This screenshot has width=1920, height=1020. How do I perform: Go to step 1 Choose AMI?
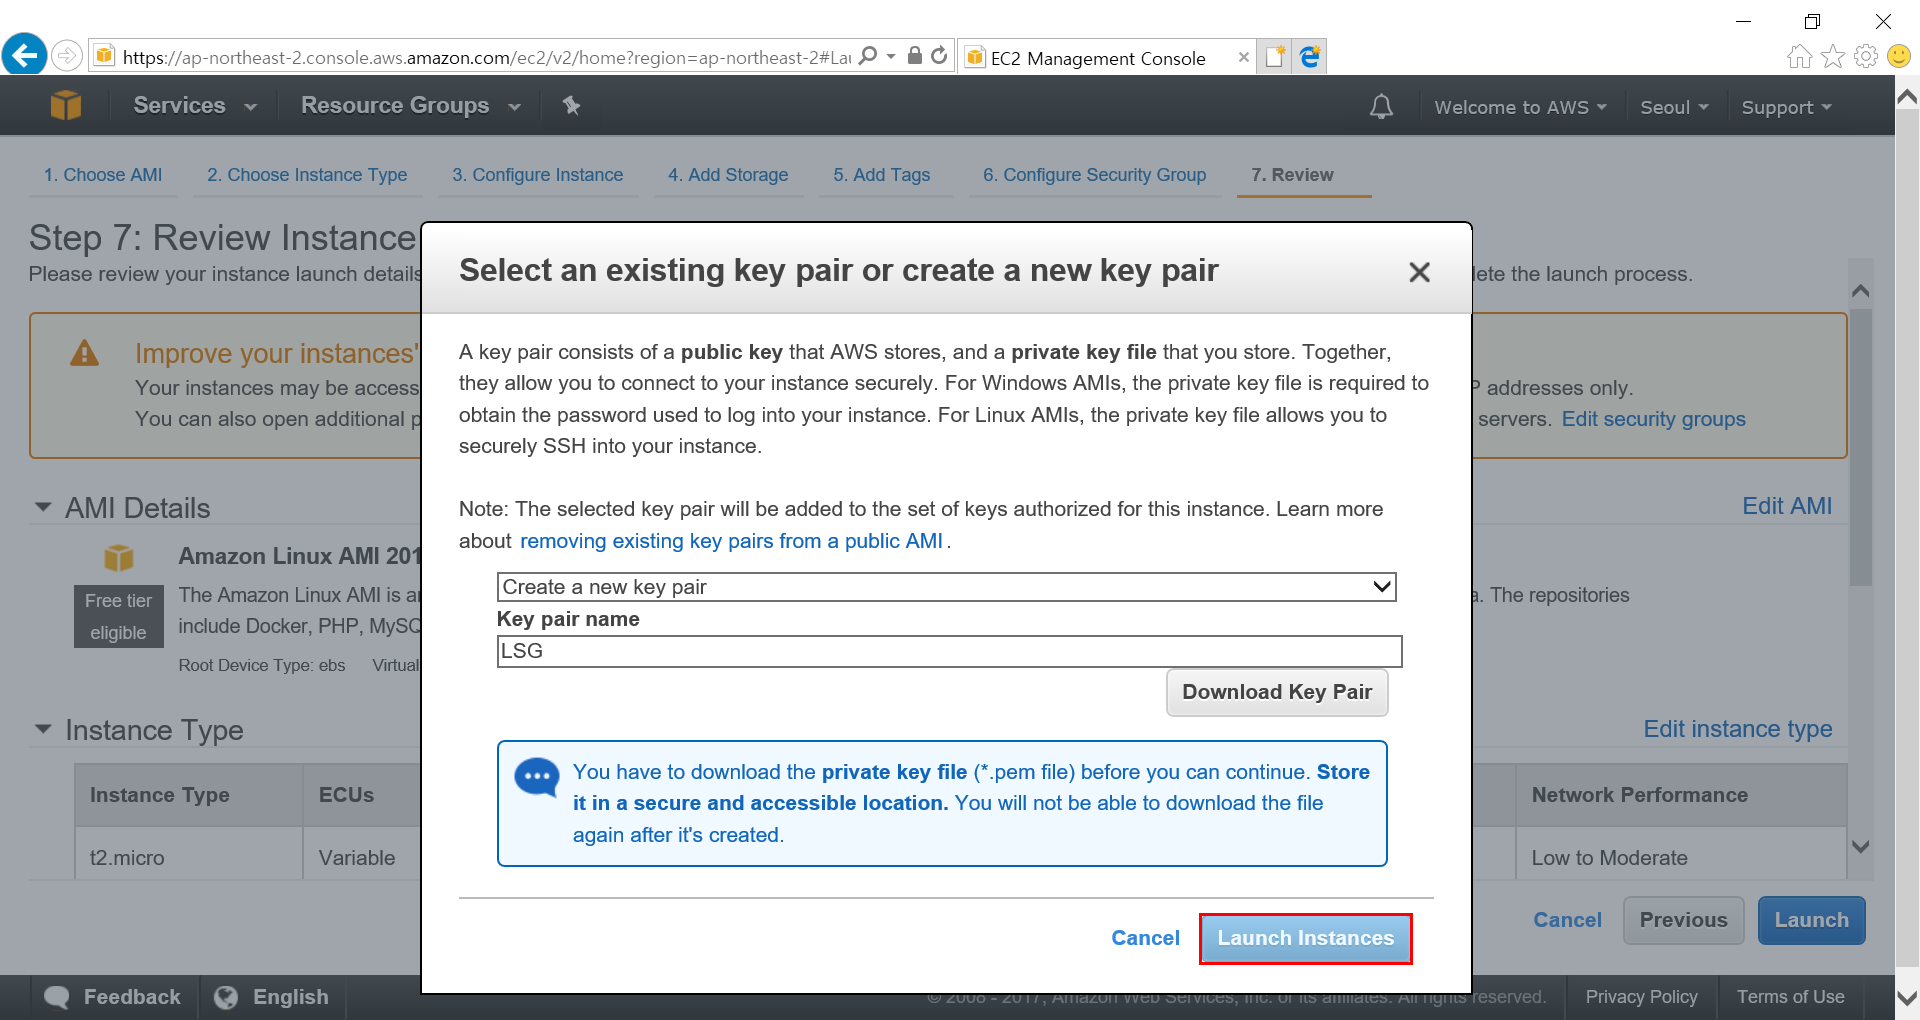point(103,175)
